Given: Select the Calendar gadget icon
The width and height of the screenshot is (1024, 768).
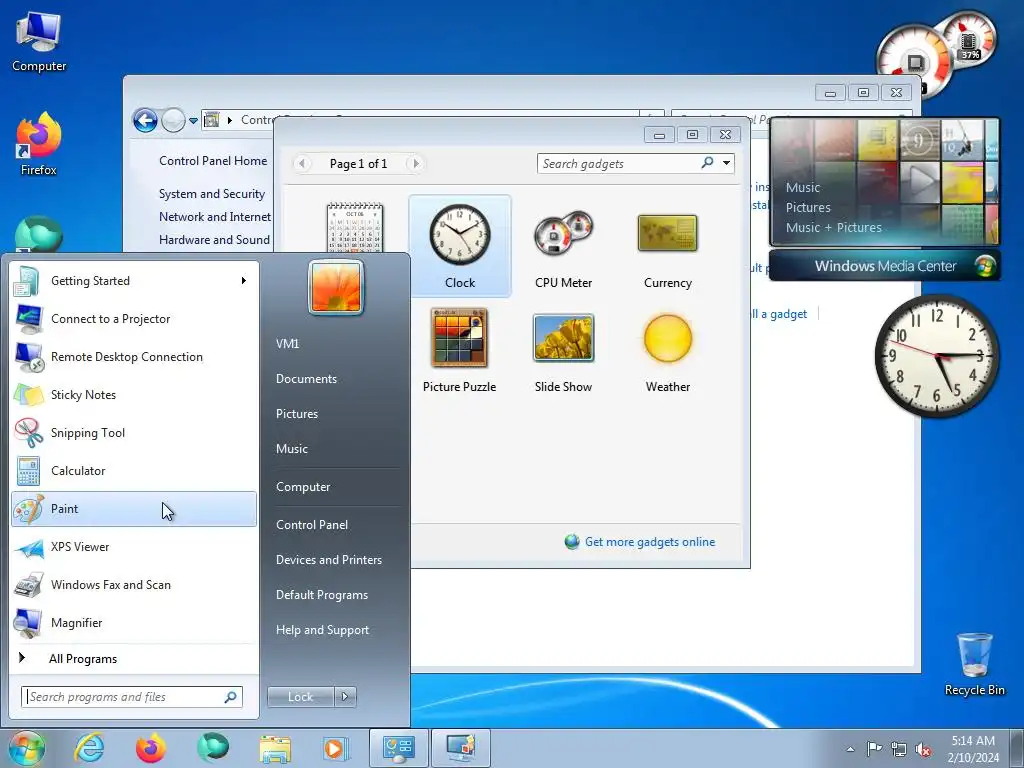Looking at the screenshot, I should pyautogui.click(x=355, y=227).
